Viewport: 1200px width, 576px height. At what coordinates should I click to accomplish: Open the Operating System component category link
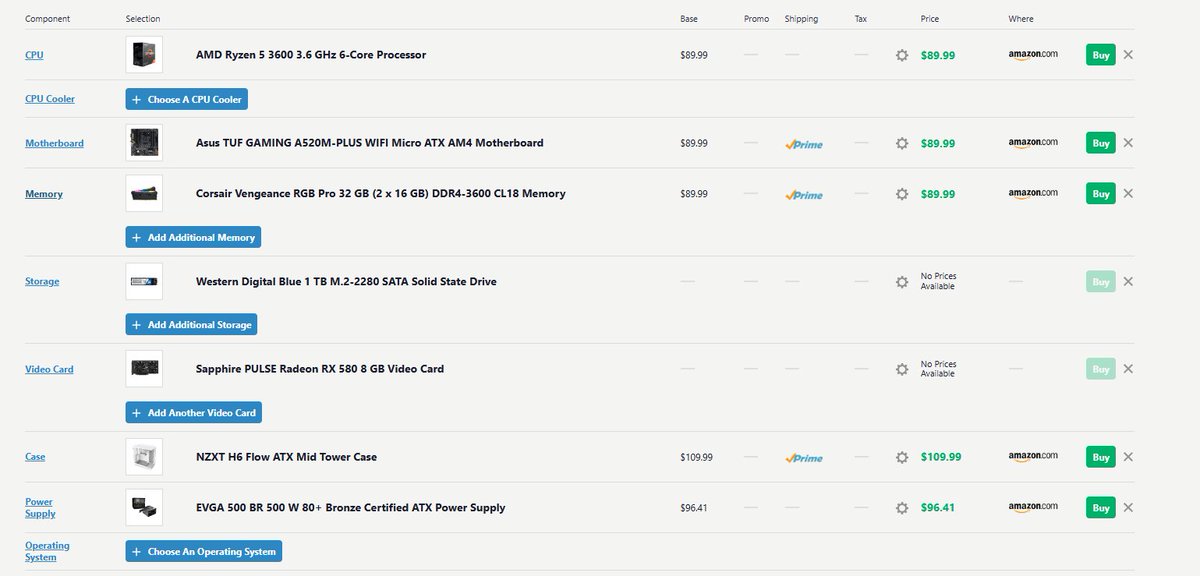47,551
